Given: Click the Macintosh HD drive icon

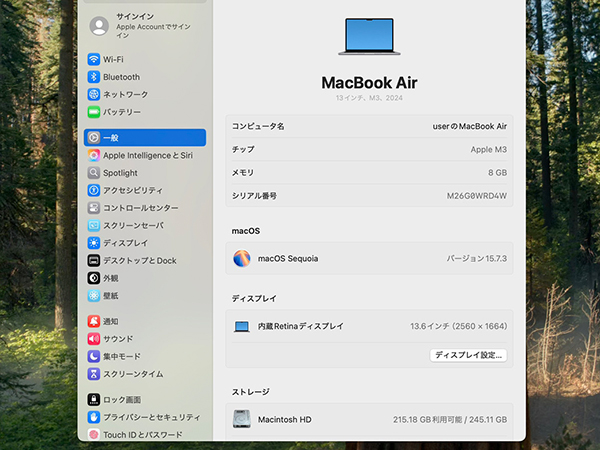Looking at the screenshot, I should pyautogui.click(x=242, y=419).
